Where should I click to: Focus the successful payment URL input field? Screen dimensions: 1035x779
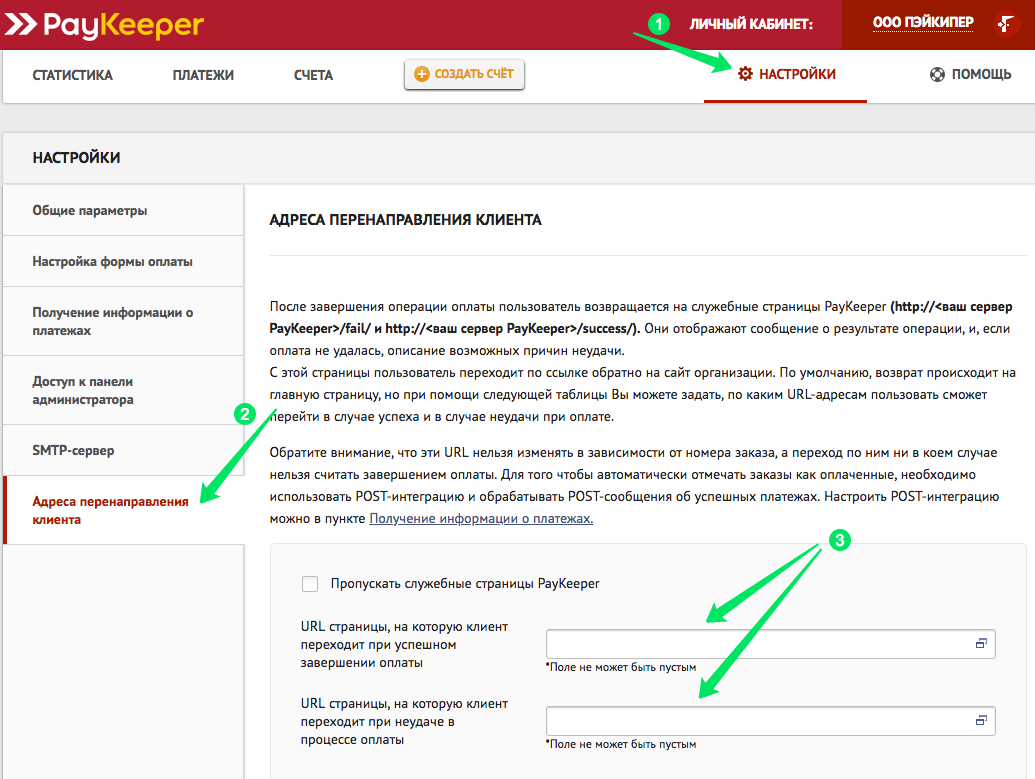click(758, 644)
